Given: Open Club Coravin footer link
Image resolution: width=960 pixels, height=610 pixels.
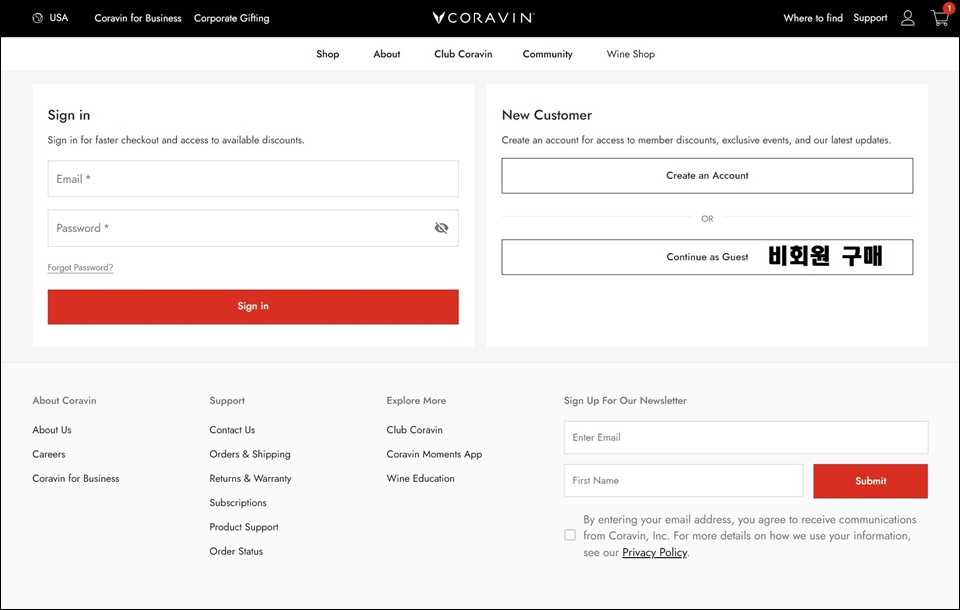Looking at the screenshot, I should tap(414, 430).
